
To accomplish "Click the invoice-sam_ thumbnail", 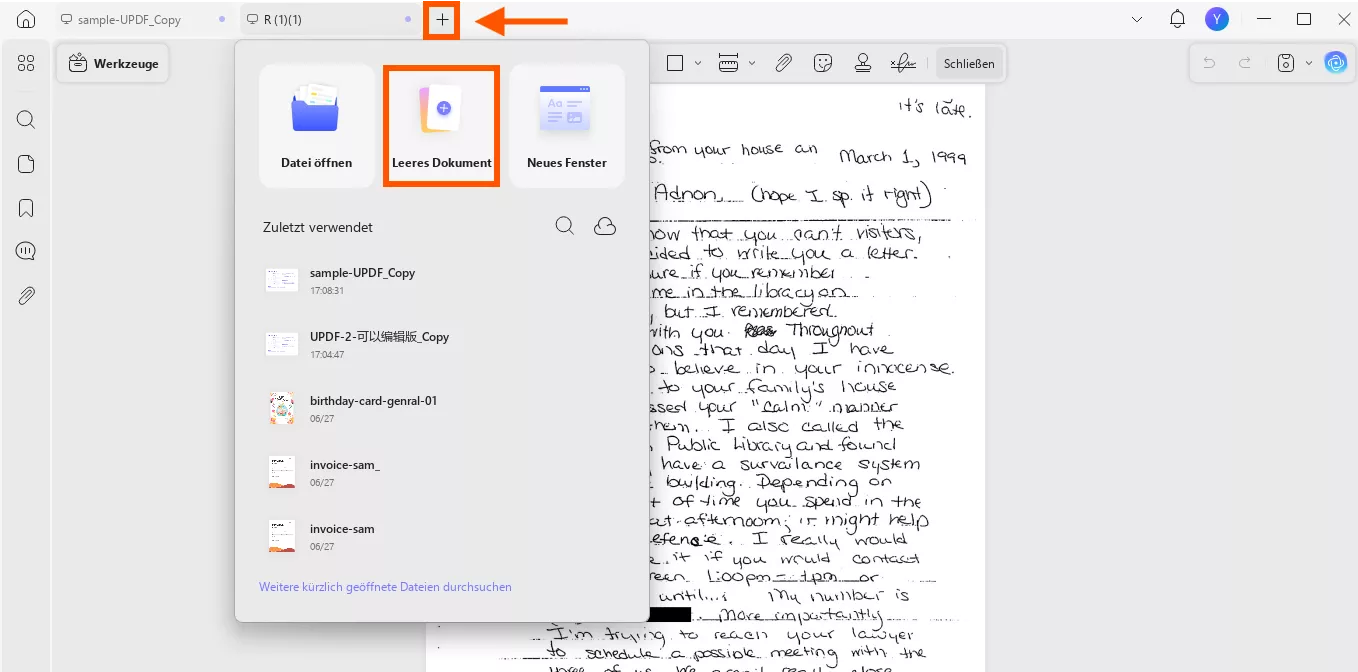I will point(282,472).
